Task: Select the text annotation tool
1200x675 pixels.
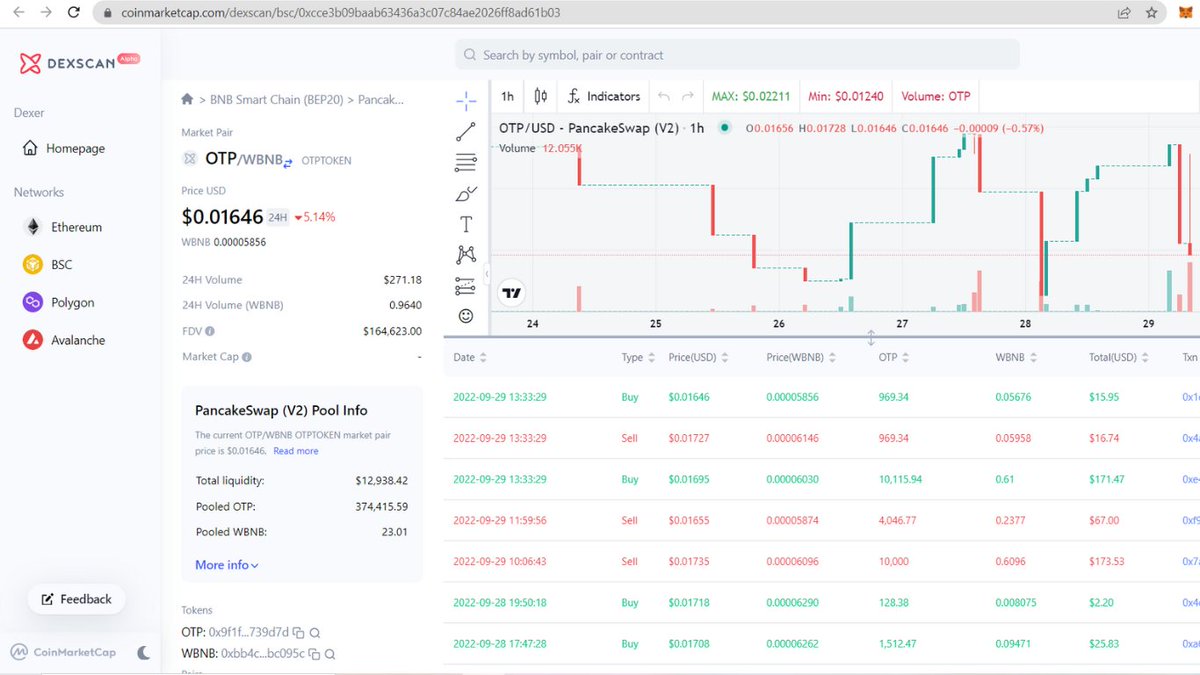Action: [x=466, y=224]
